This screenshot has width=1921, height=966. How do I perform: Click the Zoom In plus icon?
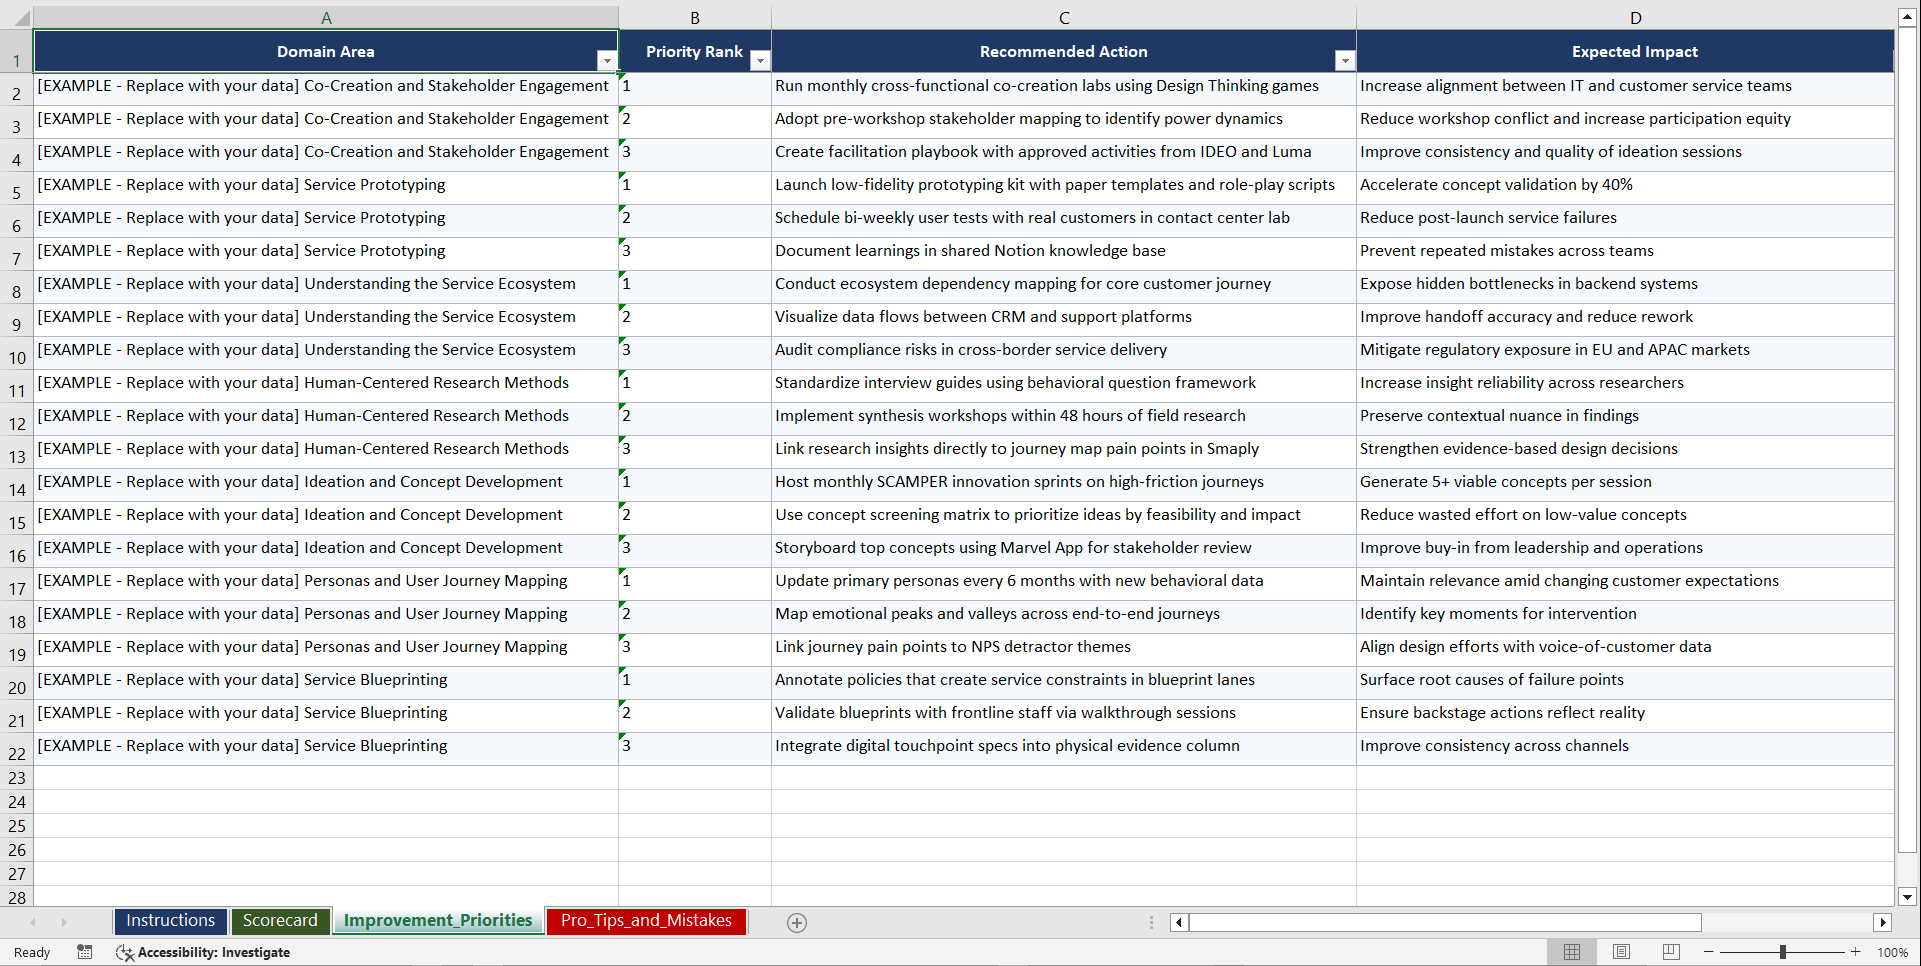tap(1856, 952)
